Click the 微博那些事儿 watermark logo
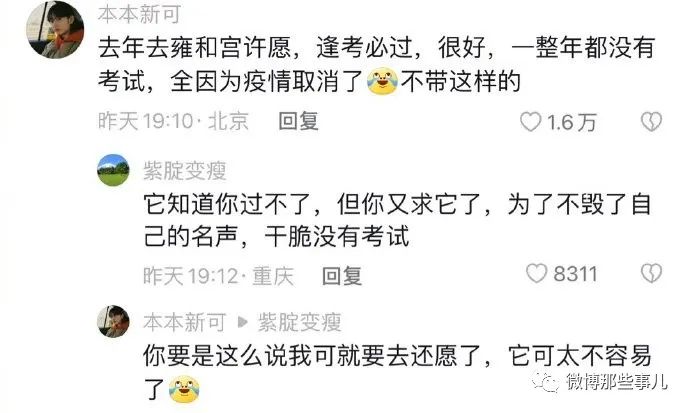 click(x=600, y=381)
